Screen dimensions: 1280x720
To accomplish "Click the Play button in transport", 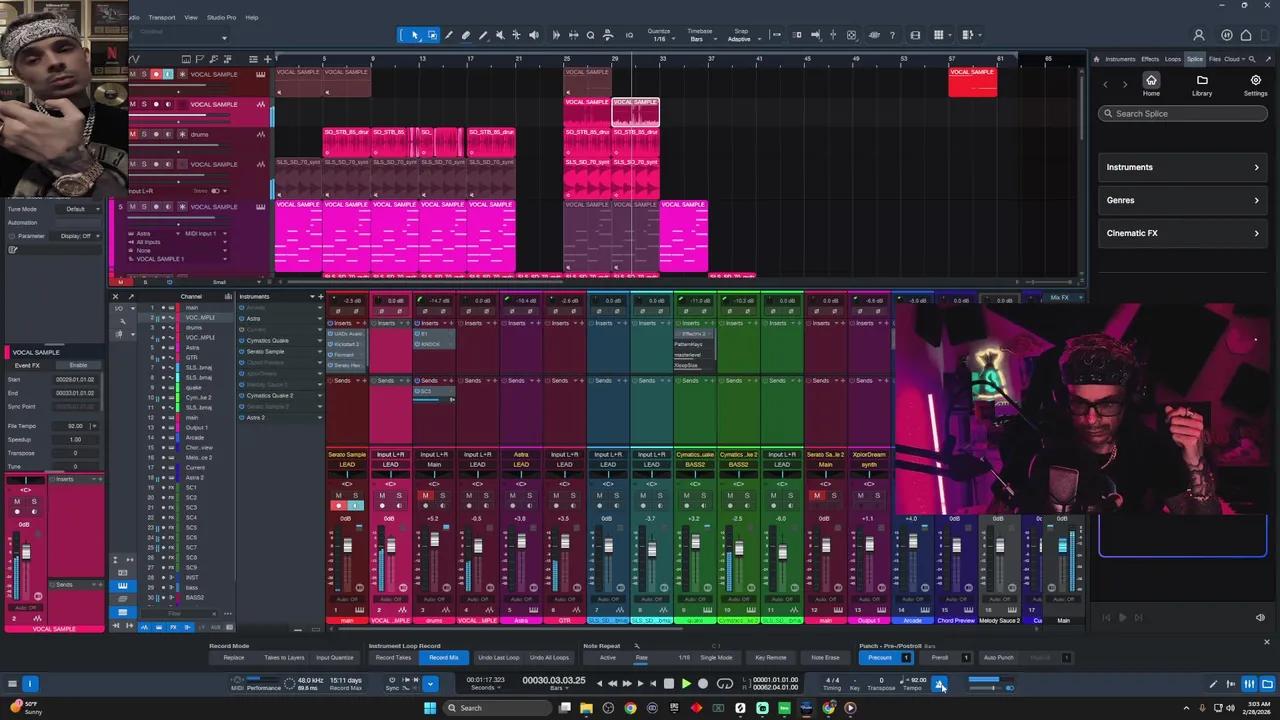I will 686,684.
